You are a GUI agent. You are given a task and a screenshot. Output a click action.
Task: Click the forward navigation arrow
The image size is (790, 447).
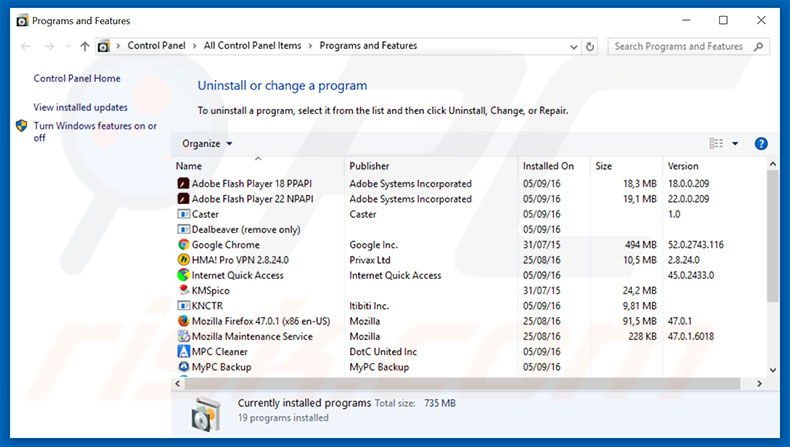(49, 46)
